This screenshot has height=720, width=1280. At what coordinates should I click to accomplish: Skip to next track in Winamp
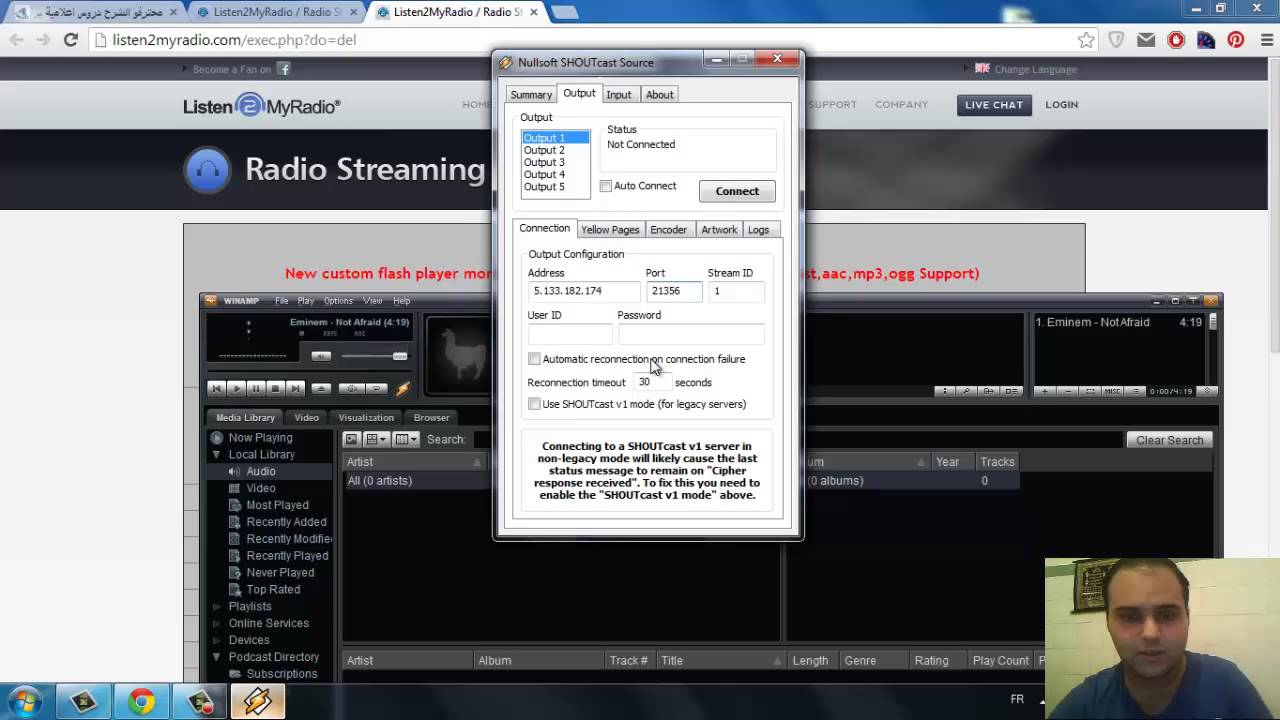[x=296, y=388]
